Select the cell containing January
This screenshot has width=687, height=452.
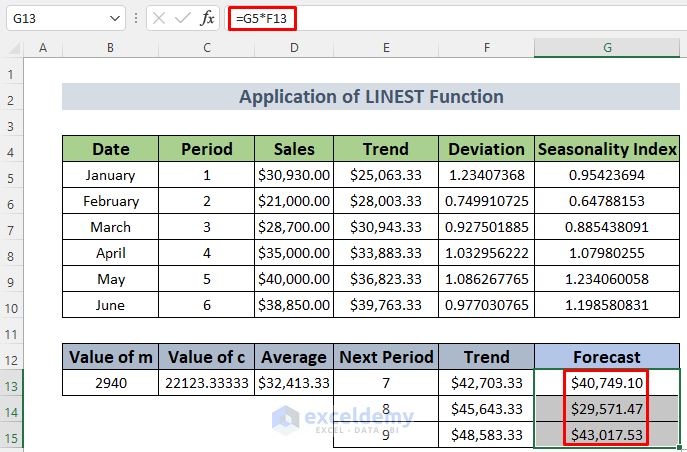pos(110,175)
